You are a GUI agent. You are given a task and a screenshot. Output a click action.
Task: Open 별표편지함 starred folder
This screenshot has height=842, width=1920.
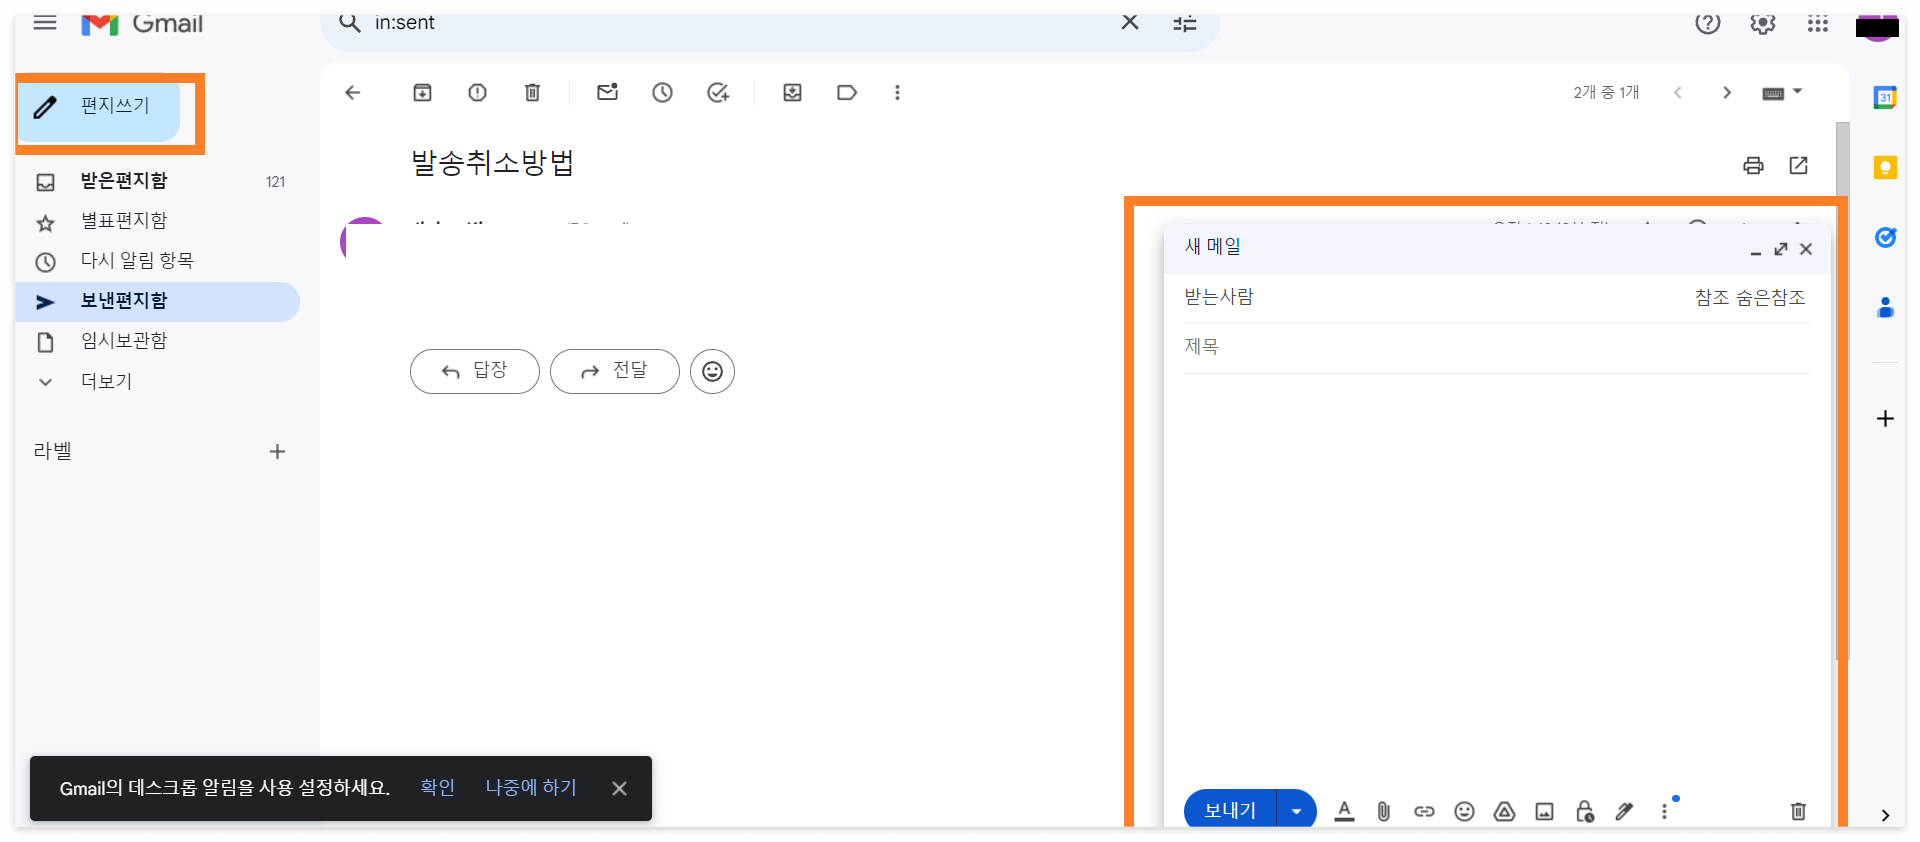pyautogui.click(x=158, y=221)
